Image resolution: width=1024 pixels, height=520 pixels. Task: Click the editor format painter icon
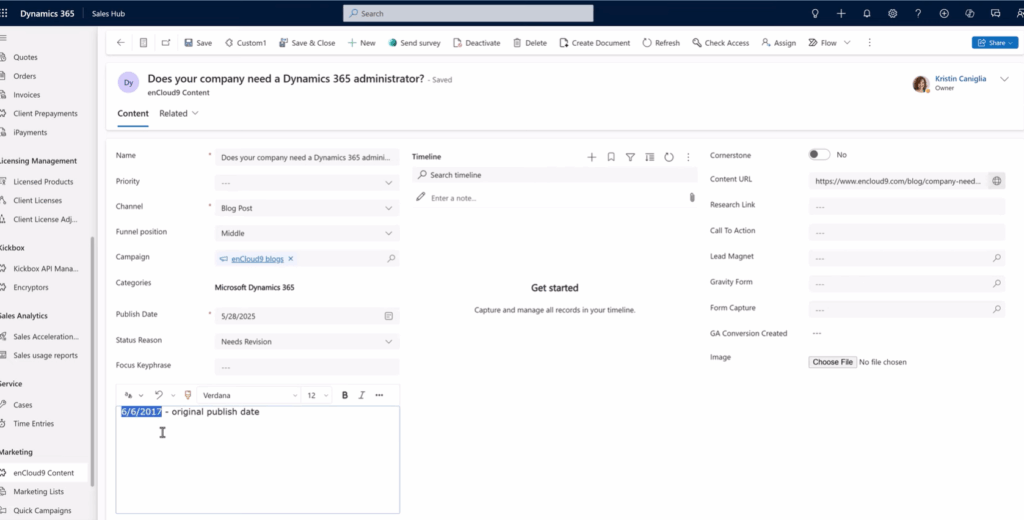188,395
